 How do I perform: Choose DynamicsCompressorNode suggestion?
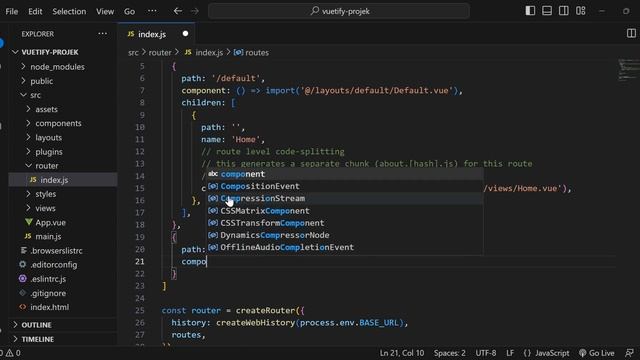(344, 235)
